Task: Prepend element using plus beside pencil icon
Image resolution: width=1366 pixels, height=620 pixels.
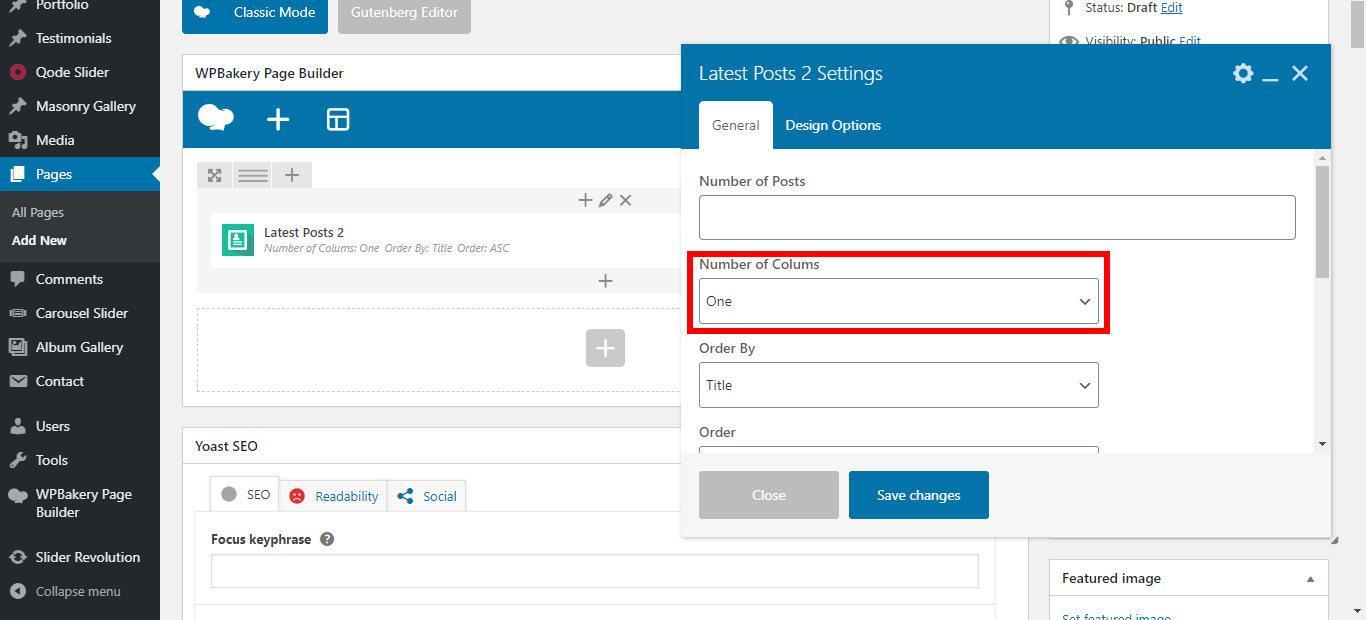Action: pyautogui.click(x=586, y=200)
